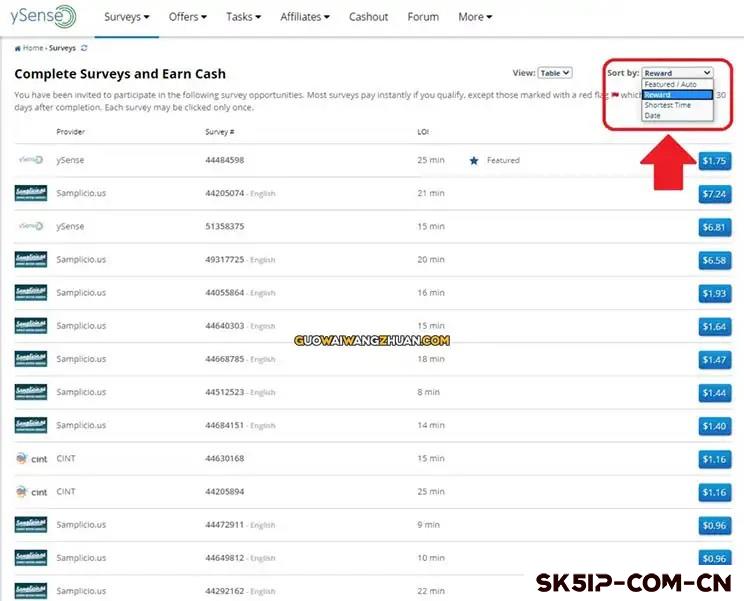Click Samplicio logo for survey 44512523
The image size is (744, 601).
(x=31, y=392)
